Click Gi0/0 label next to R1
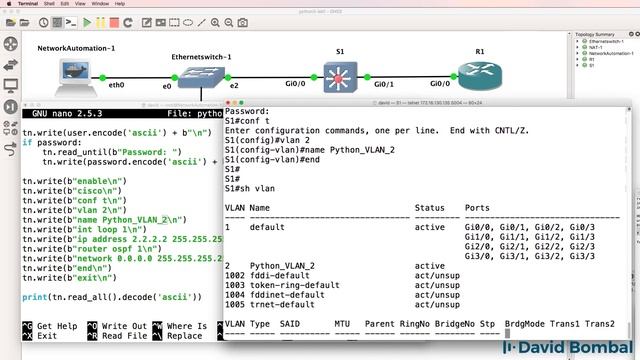The height and width of the screenshot is (360, 640). click(x=440, y=83)
